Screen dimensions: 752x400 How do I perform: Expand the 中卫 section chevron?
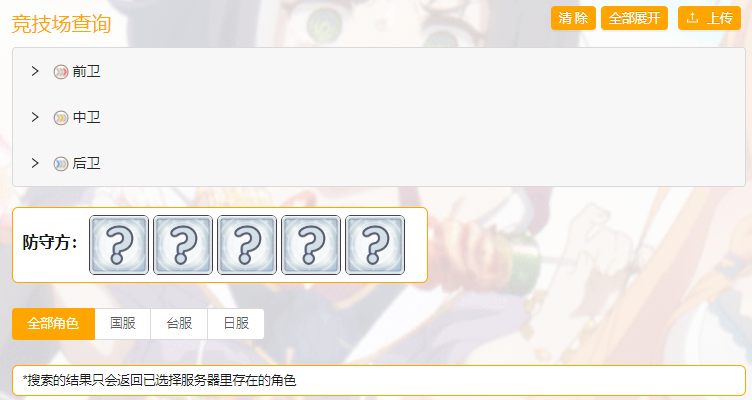[x=35, y=117]
